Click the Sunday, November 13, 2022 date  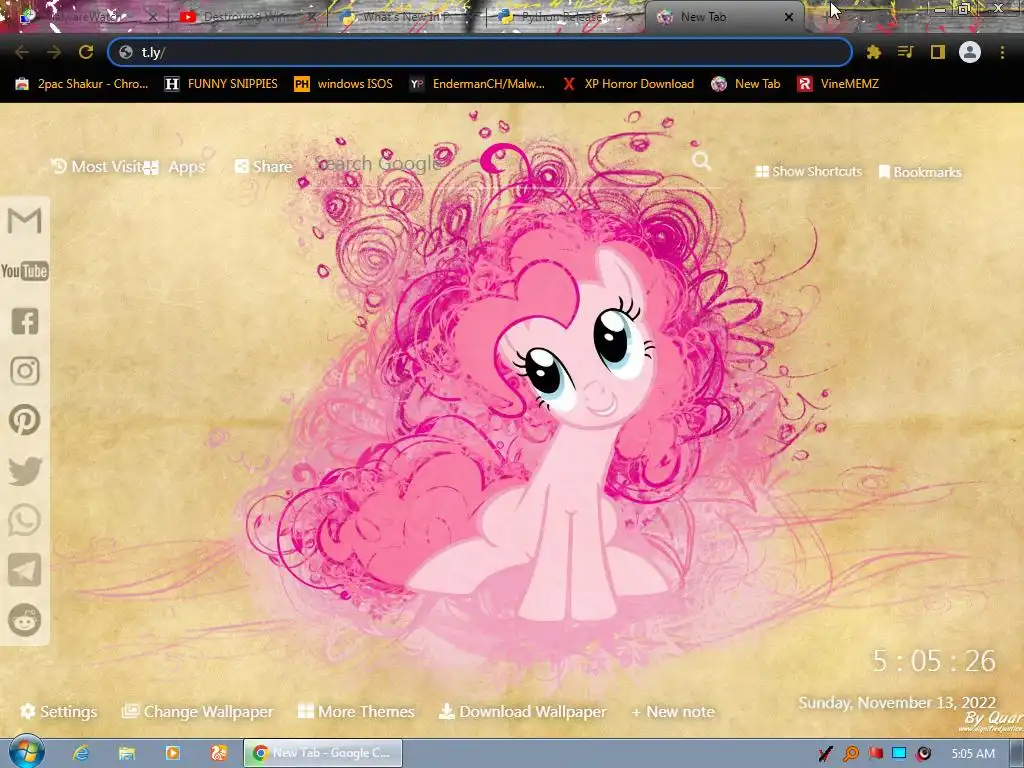pos(897,703)
